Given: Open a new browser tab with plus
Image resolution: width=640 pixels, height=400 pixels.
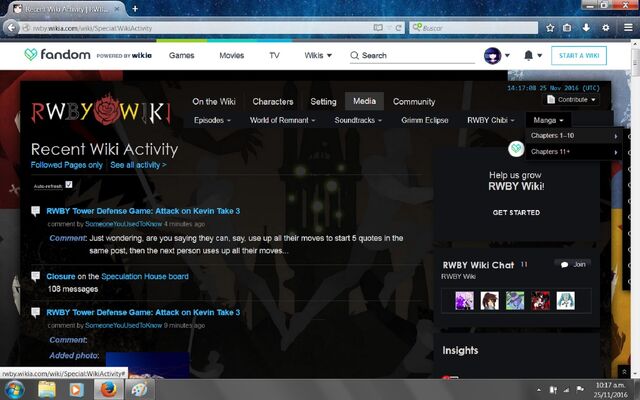Looking at the screenshot, I should 135,9.
